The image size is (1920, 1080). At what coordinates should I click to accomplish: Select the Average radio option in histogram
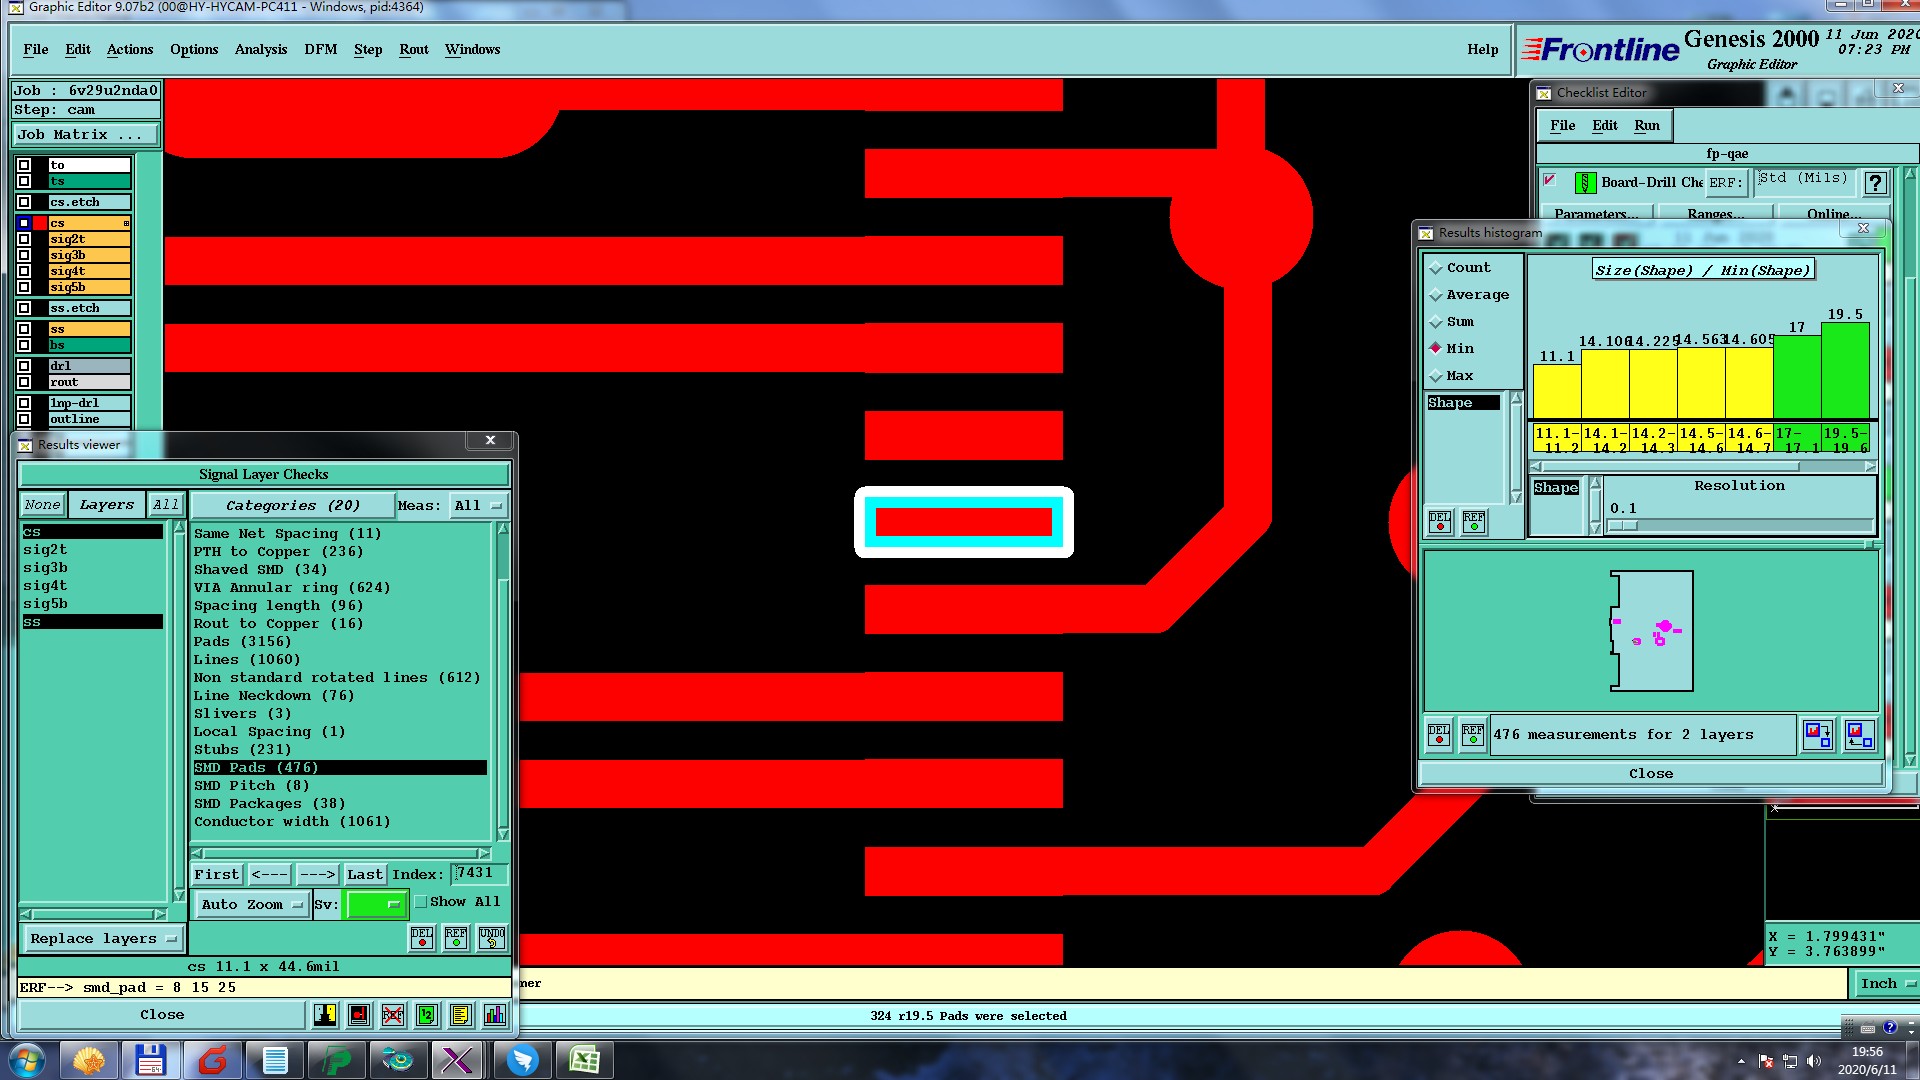pos(1436,295)
